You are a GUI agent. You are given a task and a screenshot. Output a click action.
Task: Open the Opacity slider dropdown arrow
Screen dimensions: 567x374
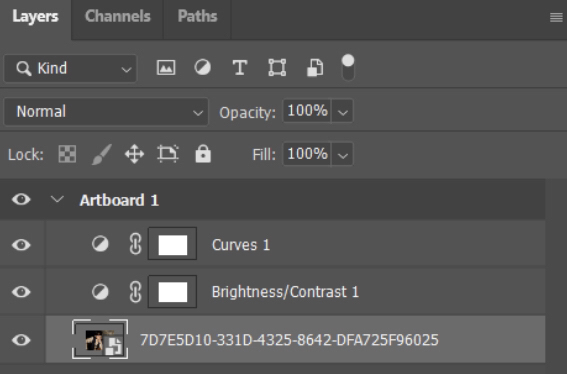pyautogui.click(x=342, y=111)
